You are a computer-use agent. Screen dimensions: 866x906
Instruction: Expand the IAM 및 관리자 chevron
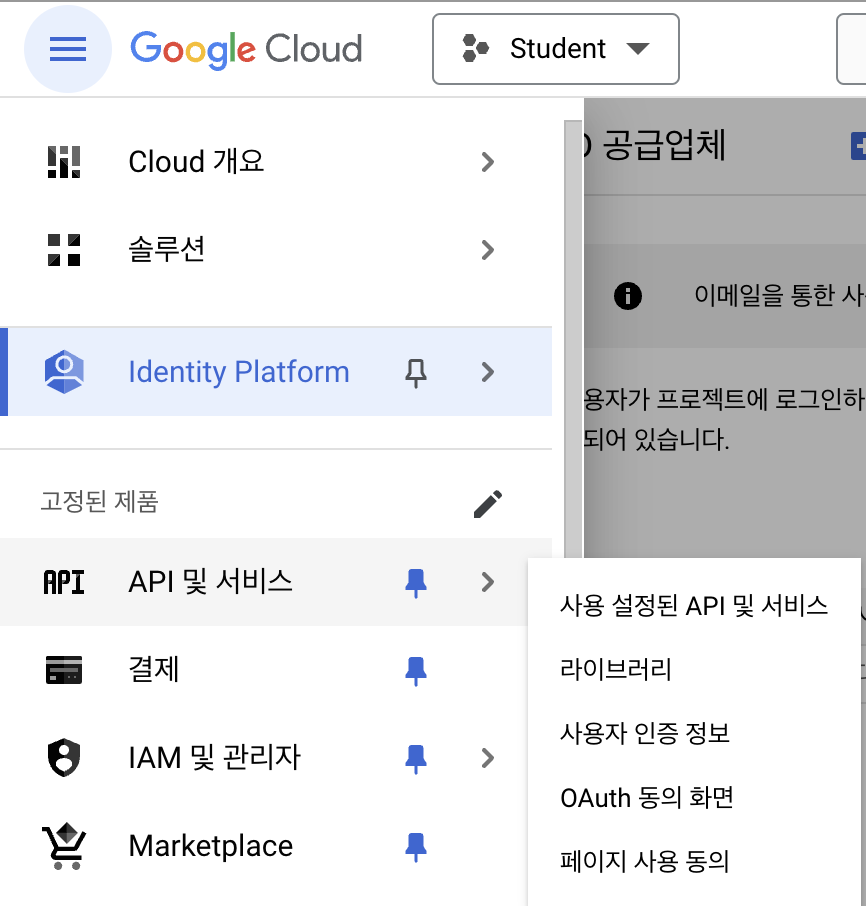click(x=488, y=758)
